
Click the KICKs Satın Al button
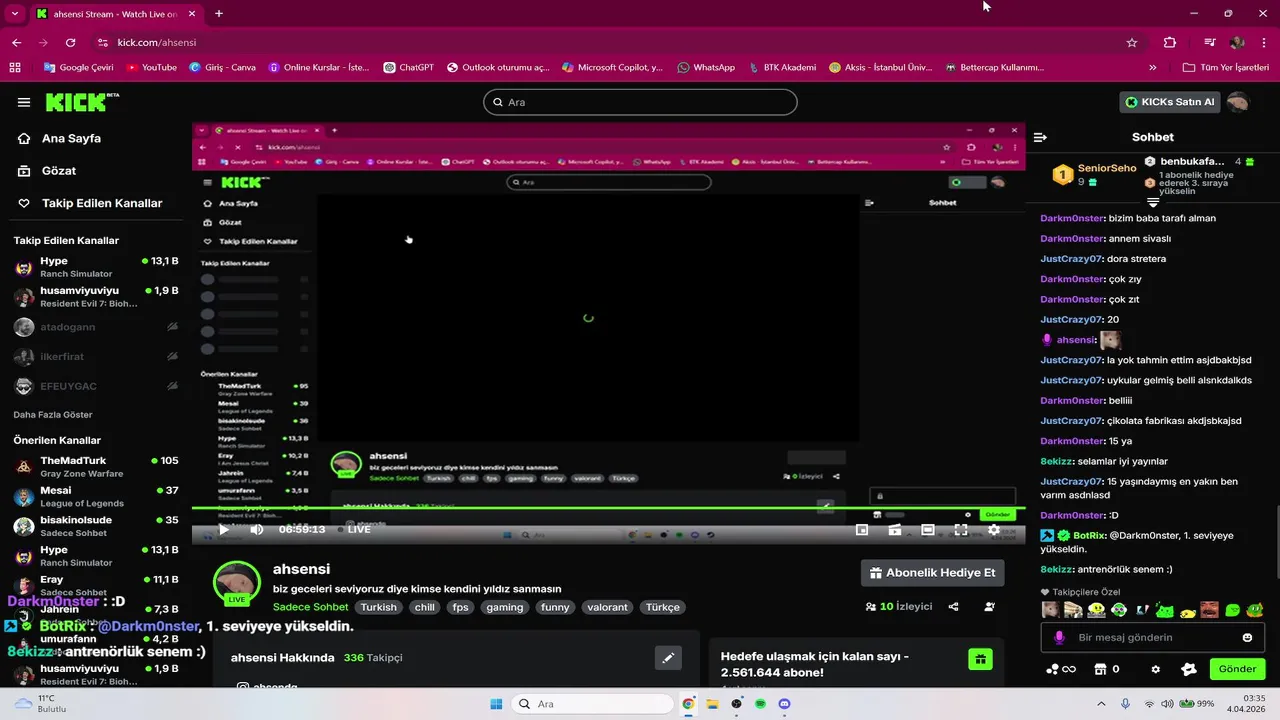(x=1169, y=102)
